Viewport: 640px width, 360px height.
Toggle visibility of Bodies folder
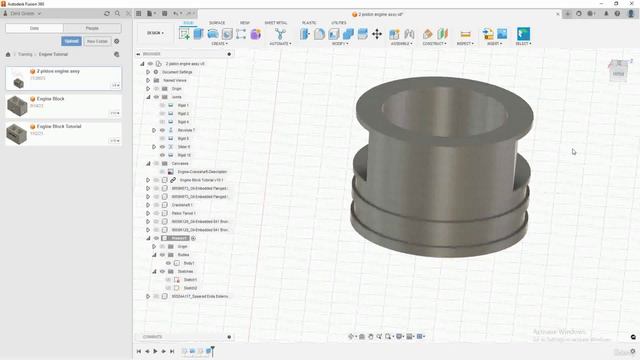[x=162, y=255]
